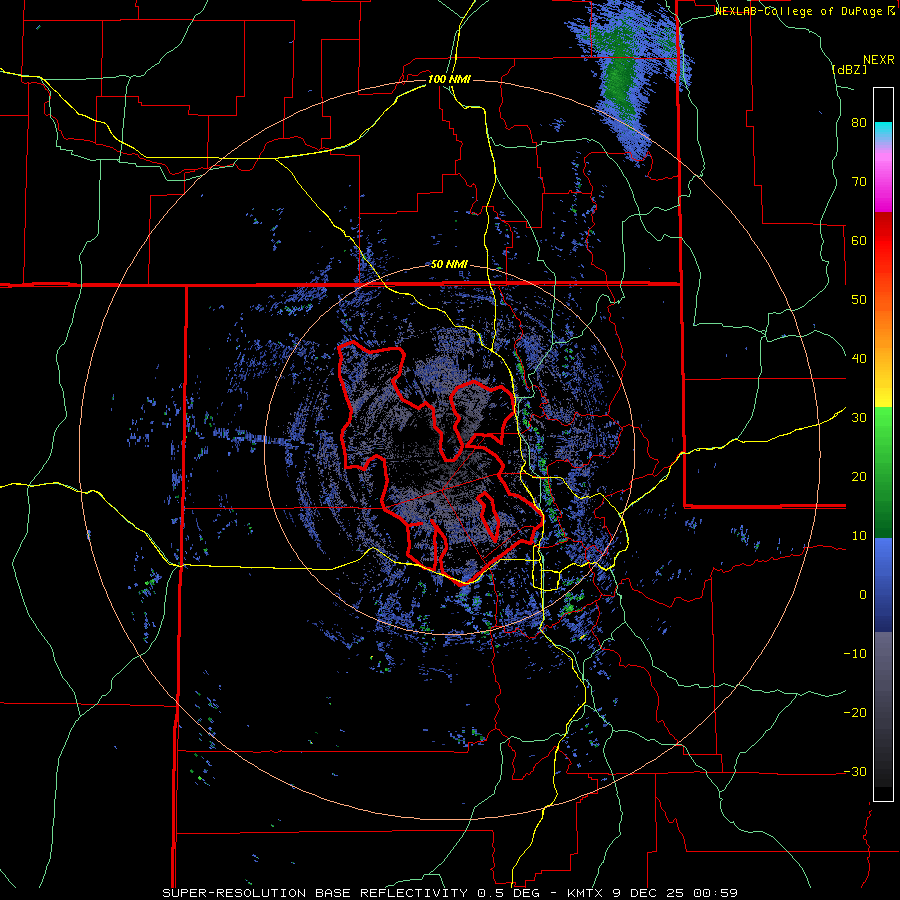Click the 100 NMI range ring label
This screenshot has width=900, height=900.
tap(449, 79)
